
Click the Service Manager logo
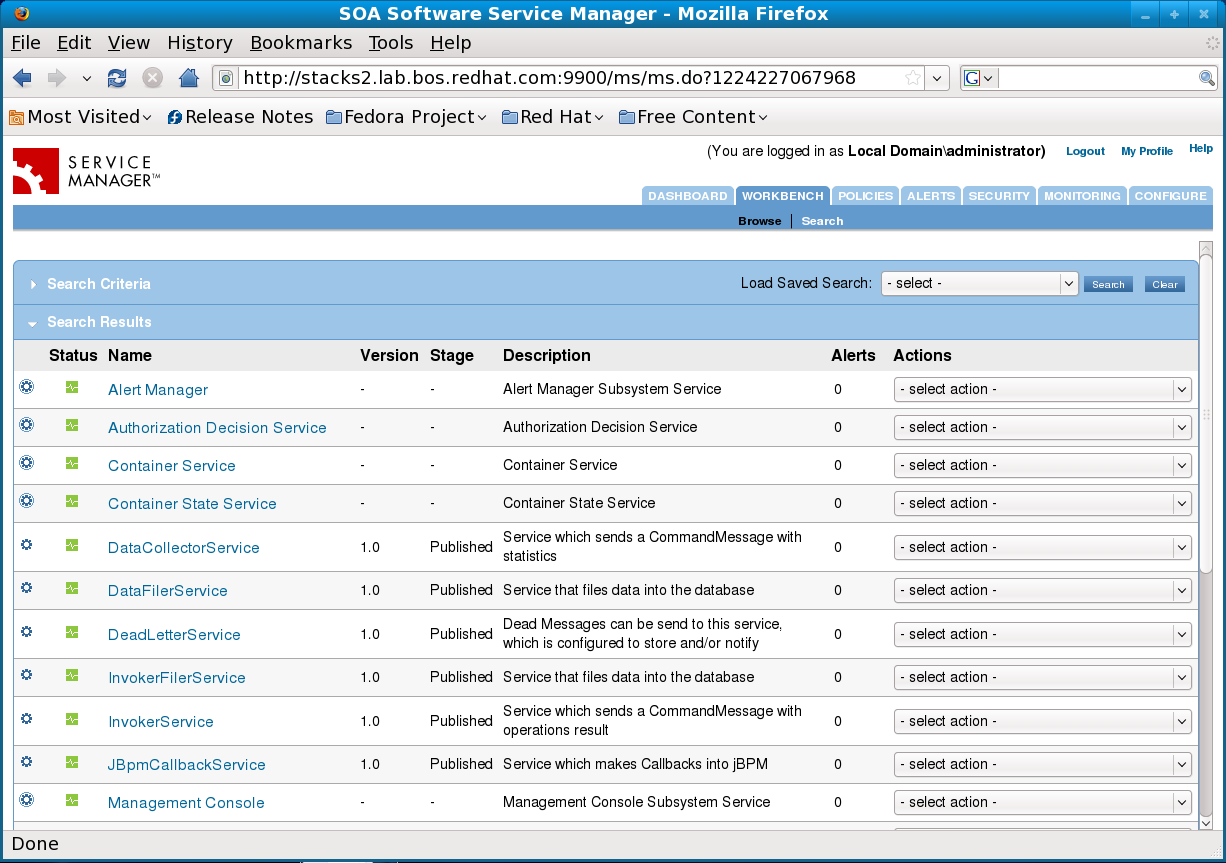[86, 171]
